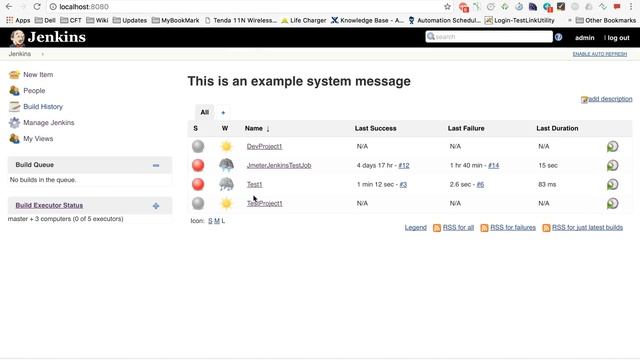Click the grey status ball for DevProject1
The width and height of the screenshot is (640, 360).
pyautogui.click(x=198, y=146)
